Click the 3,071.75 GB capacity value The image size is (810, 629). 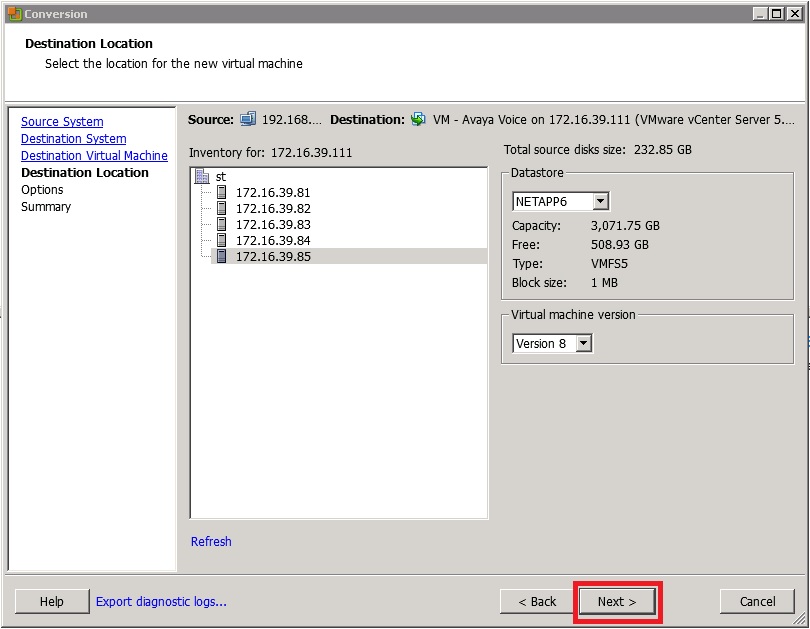625,226
